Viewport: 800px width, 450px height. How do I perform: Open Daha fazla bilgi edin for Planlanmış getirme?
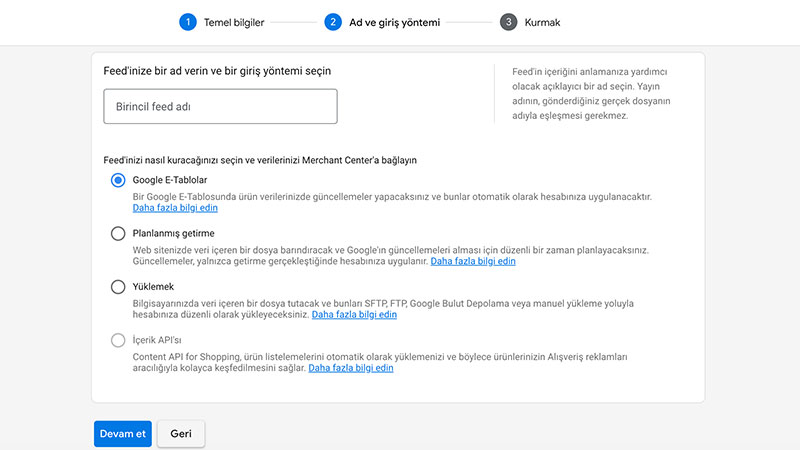pyautogui.click(x=473, y=261)
